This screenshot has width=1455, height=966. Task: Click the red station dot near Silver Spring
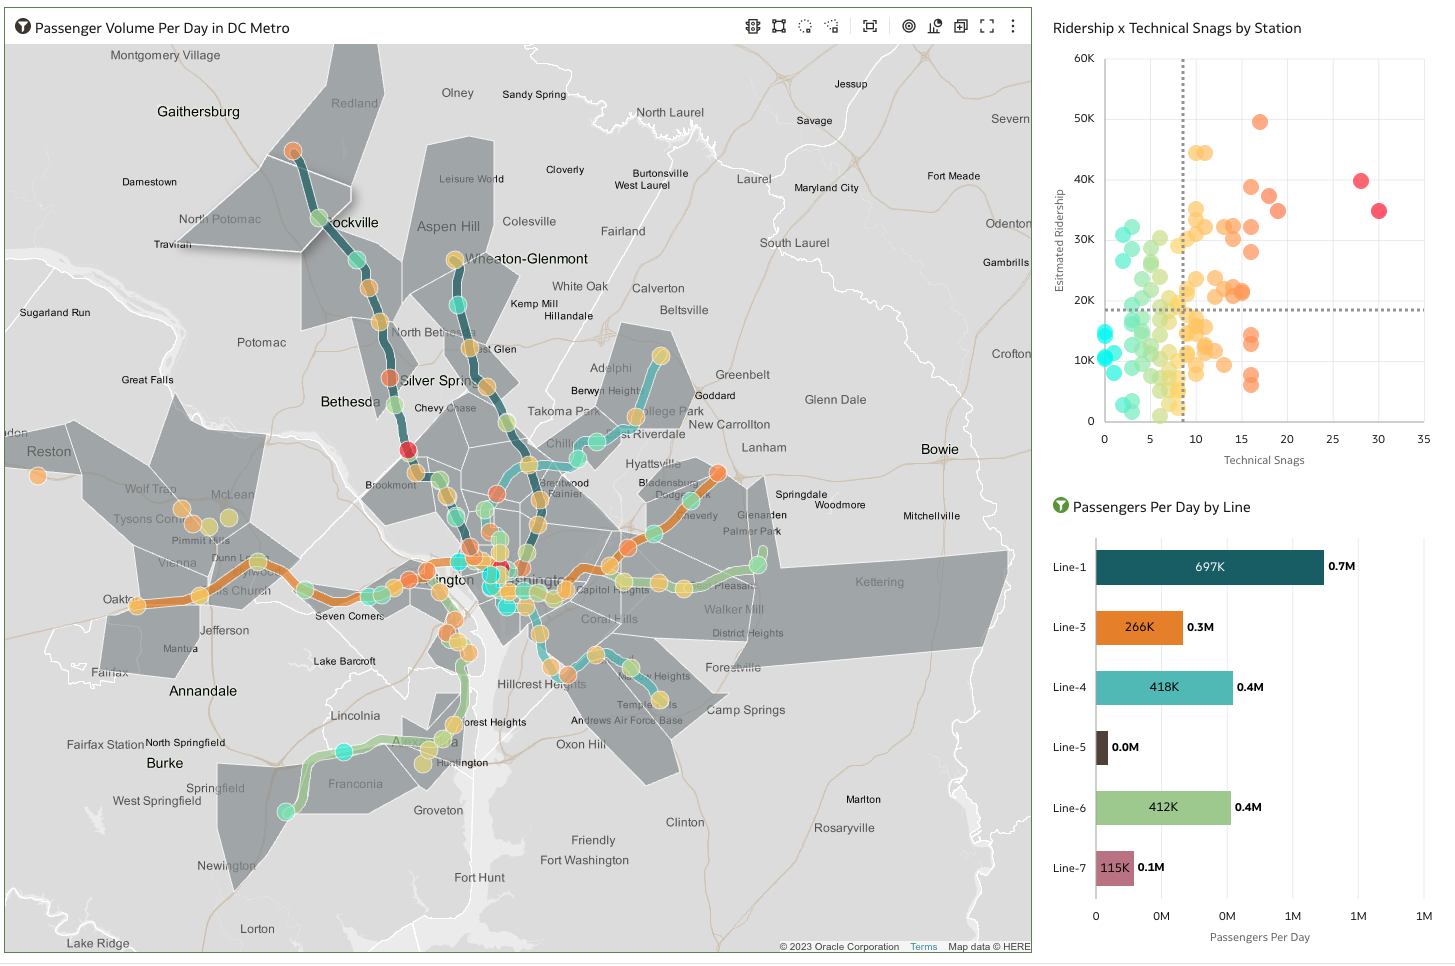coord(408,449)
